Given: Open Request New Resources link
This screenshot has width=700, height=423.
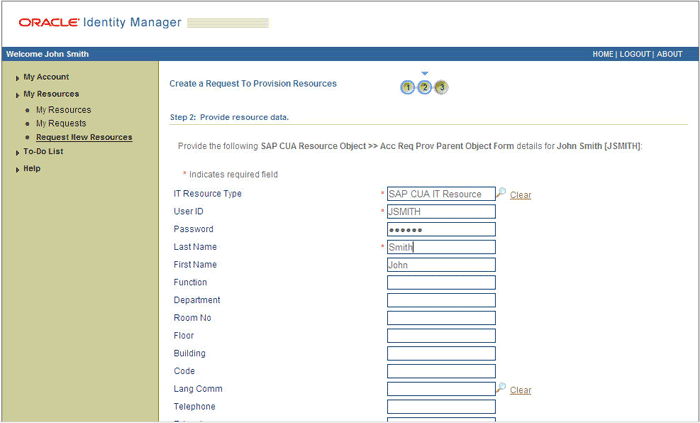Looking at the screenshot, I should 84,137.
